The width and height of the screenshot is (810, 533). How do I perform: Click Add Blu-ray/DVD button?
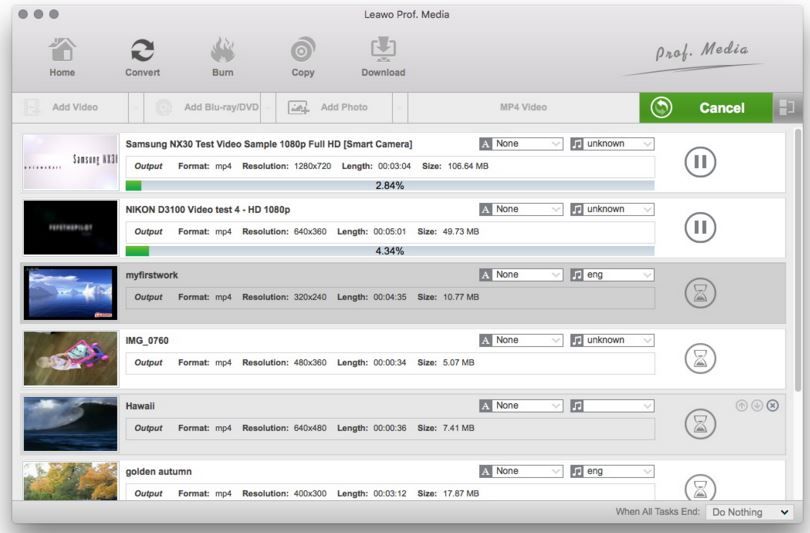click(202, 107)
